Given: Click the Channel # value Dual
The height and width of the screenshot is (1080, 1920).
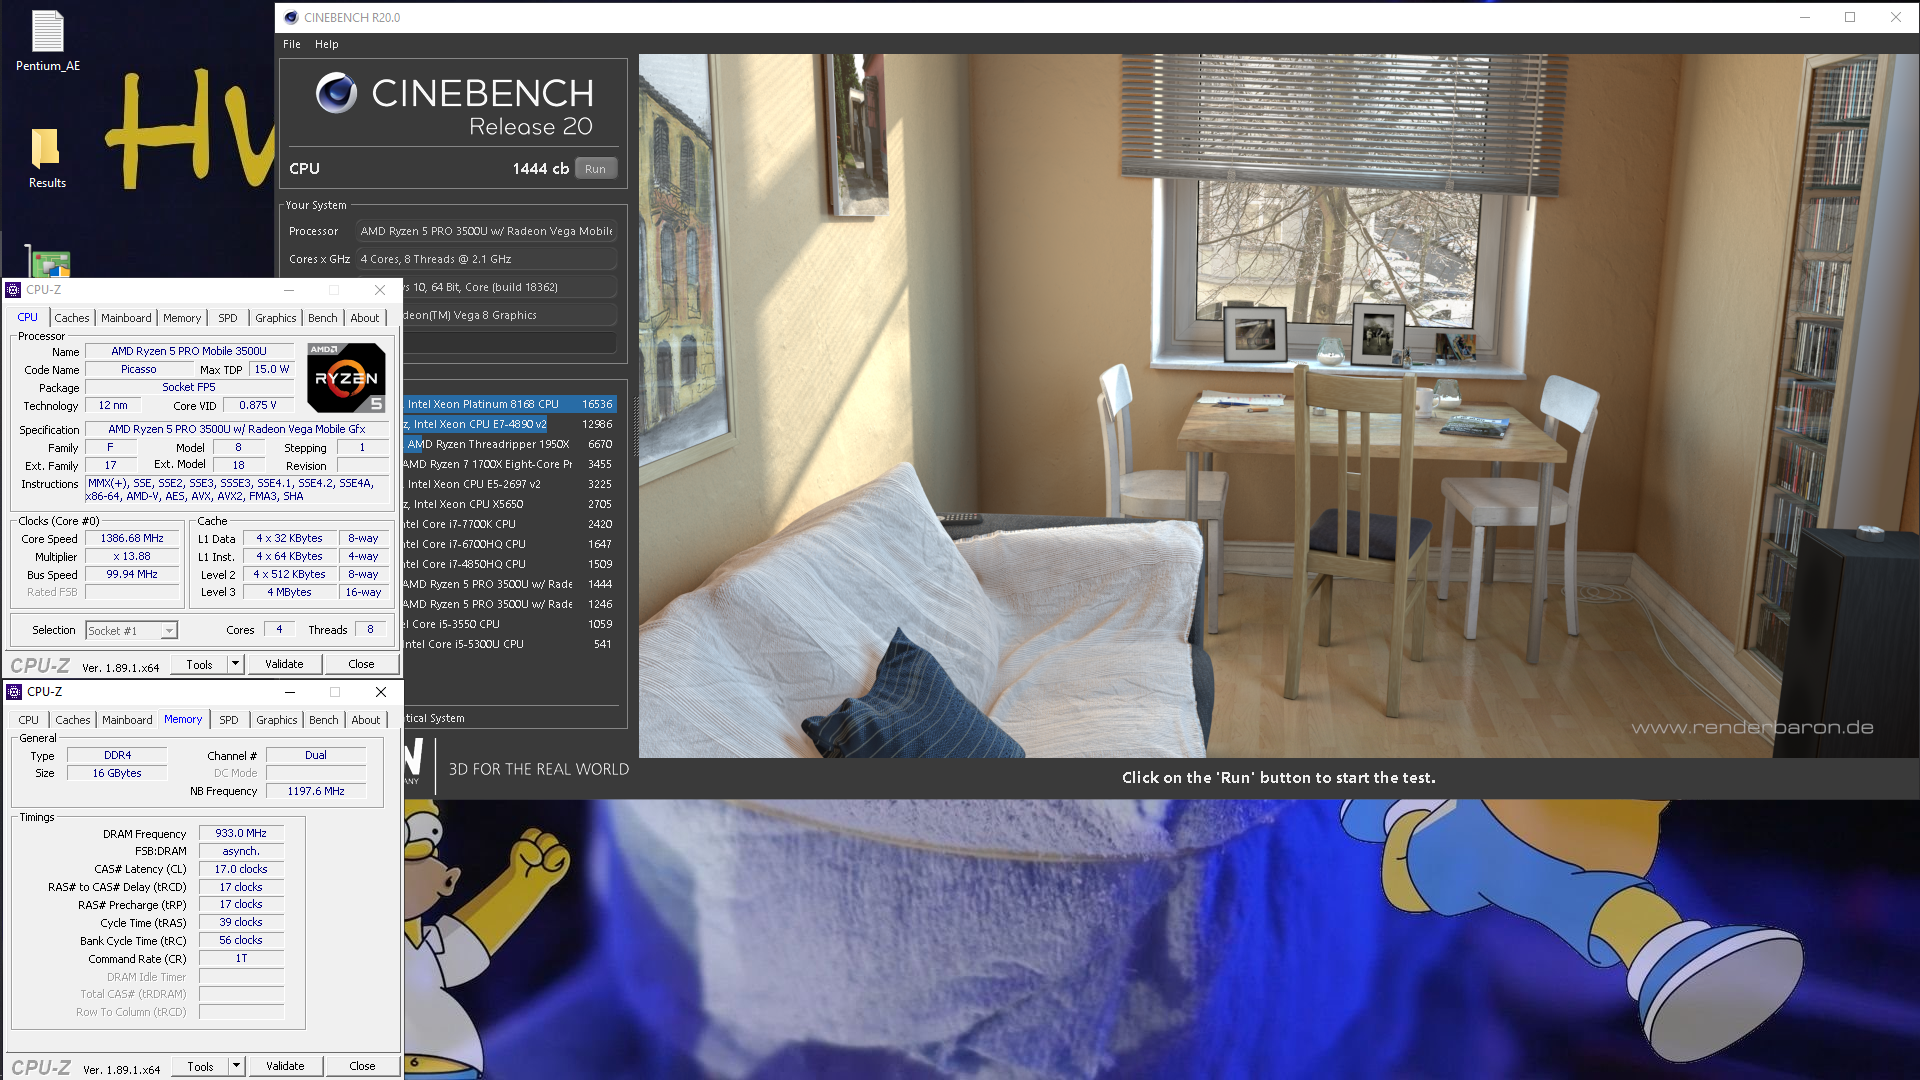Looking at the screenshot, I should [316, 755].
